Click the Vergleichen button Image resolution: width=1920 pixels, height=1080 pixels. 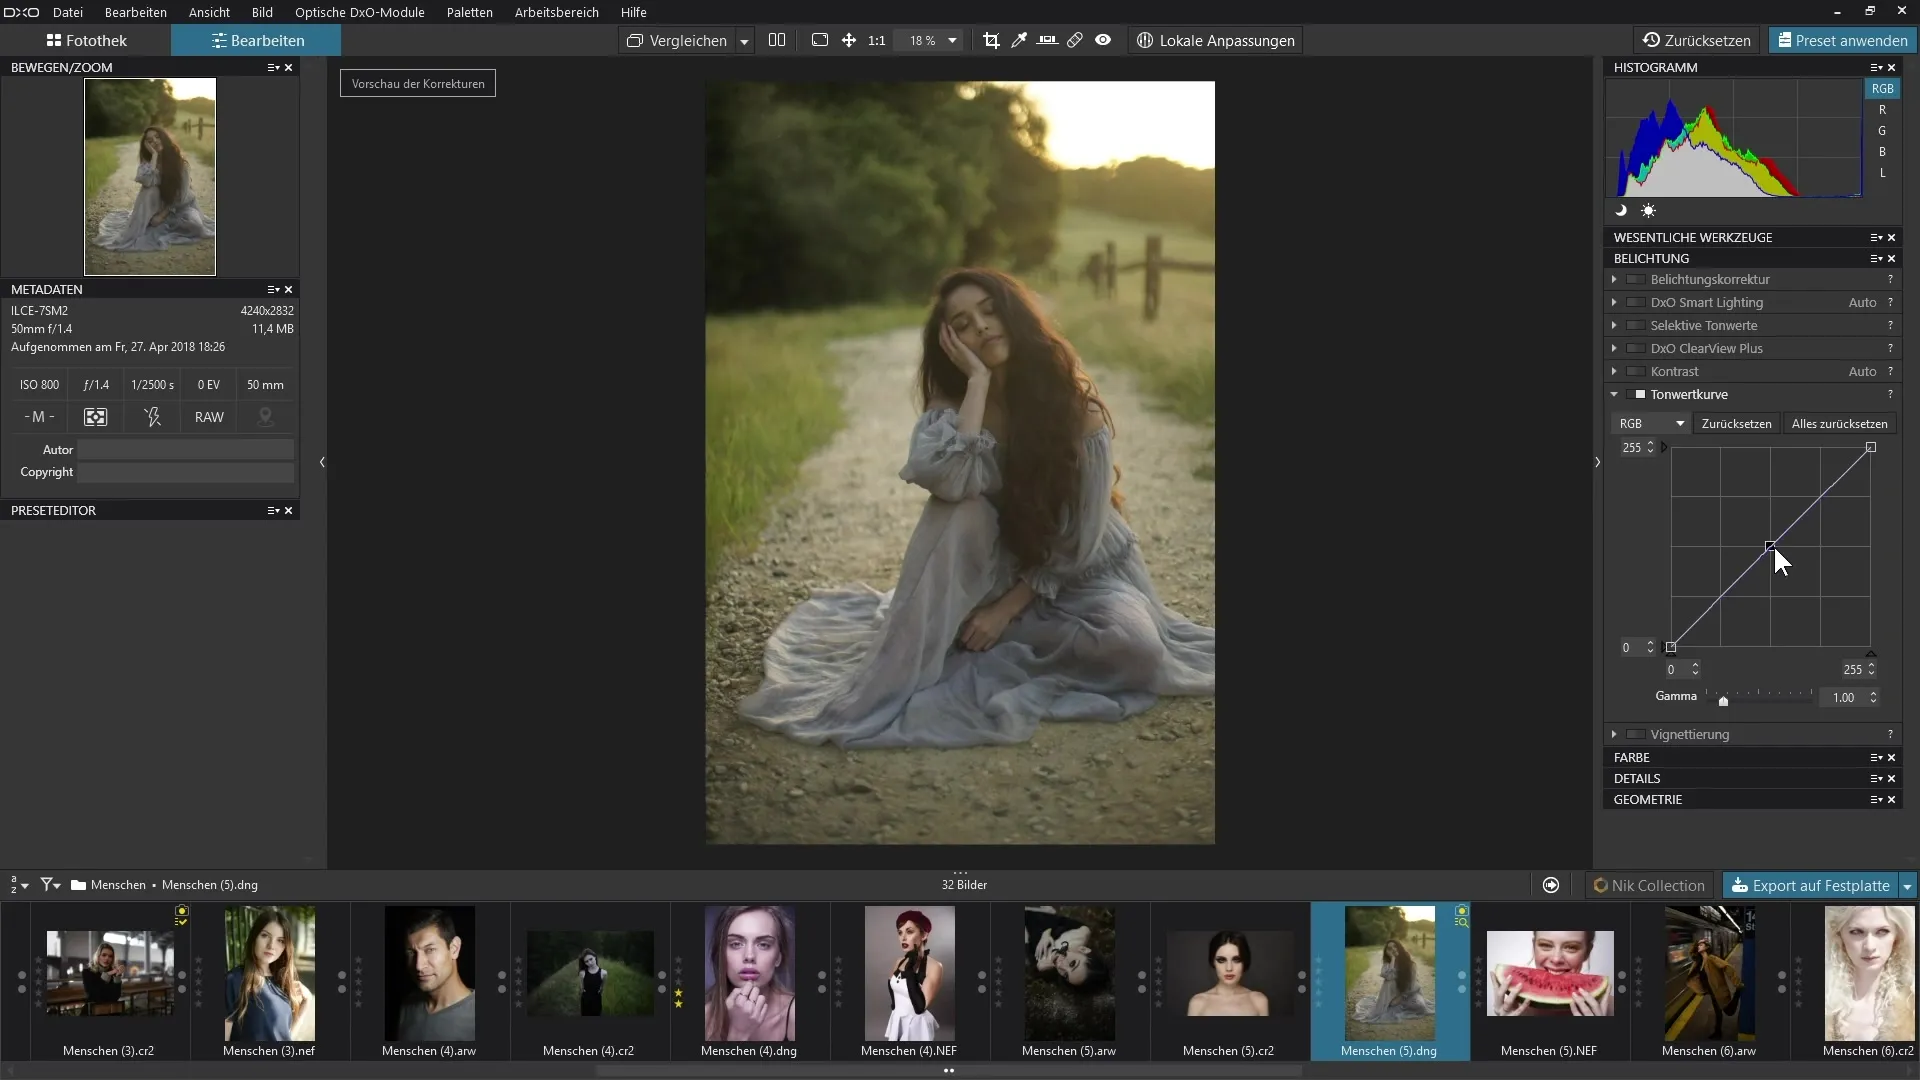coord(677,41)
